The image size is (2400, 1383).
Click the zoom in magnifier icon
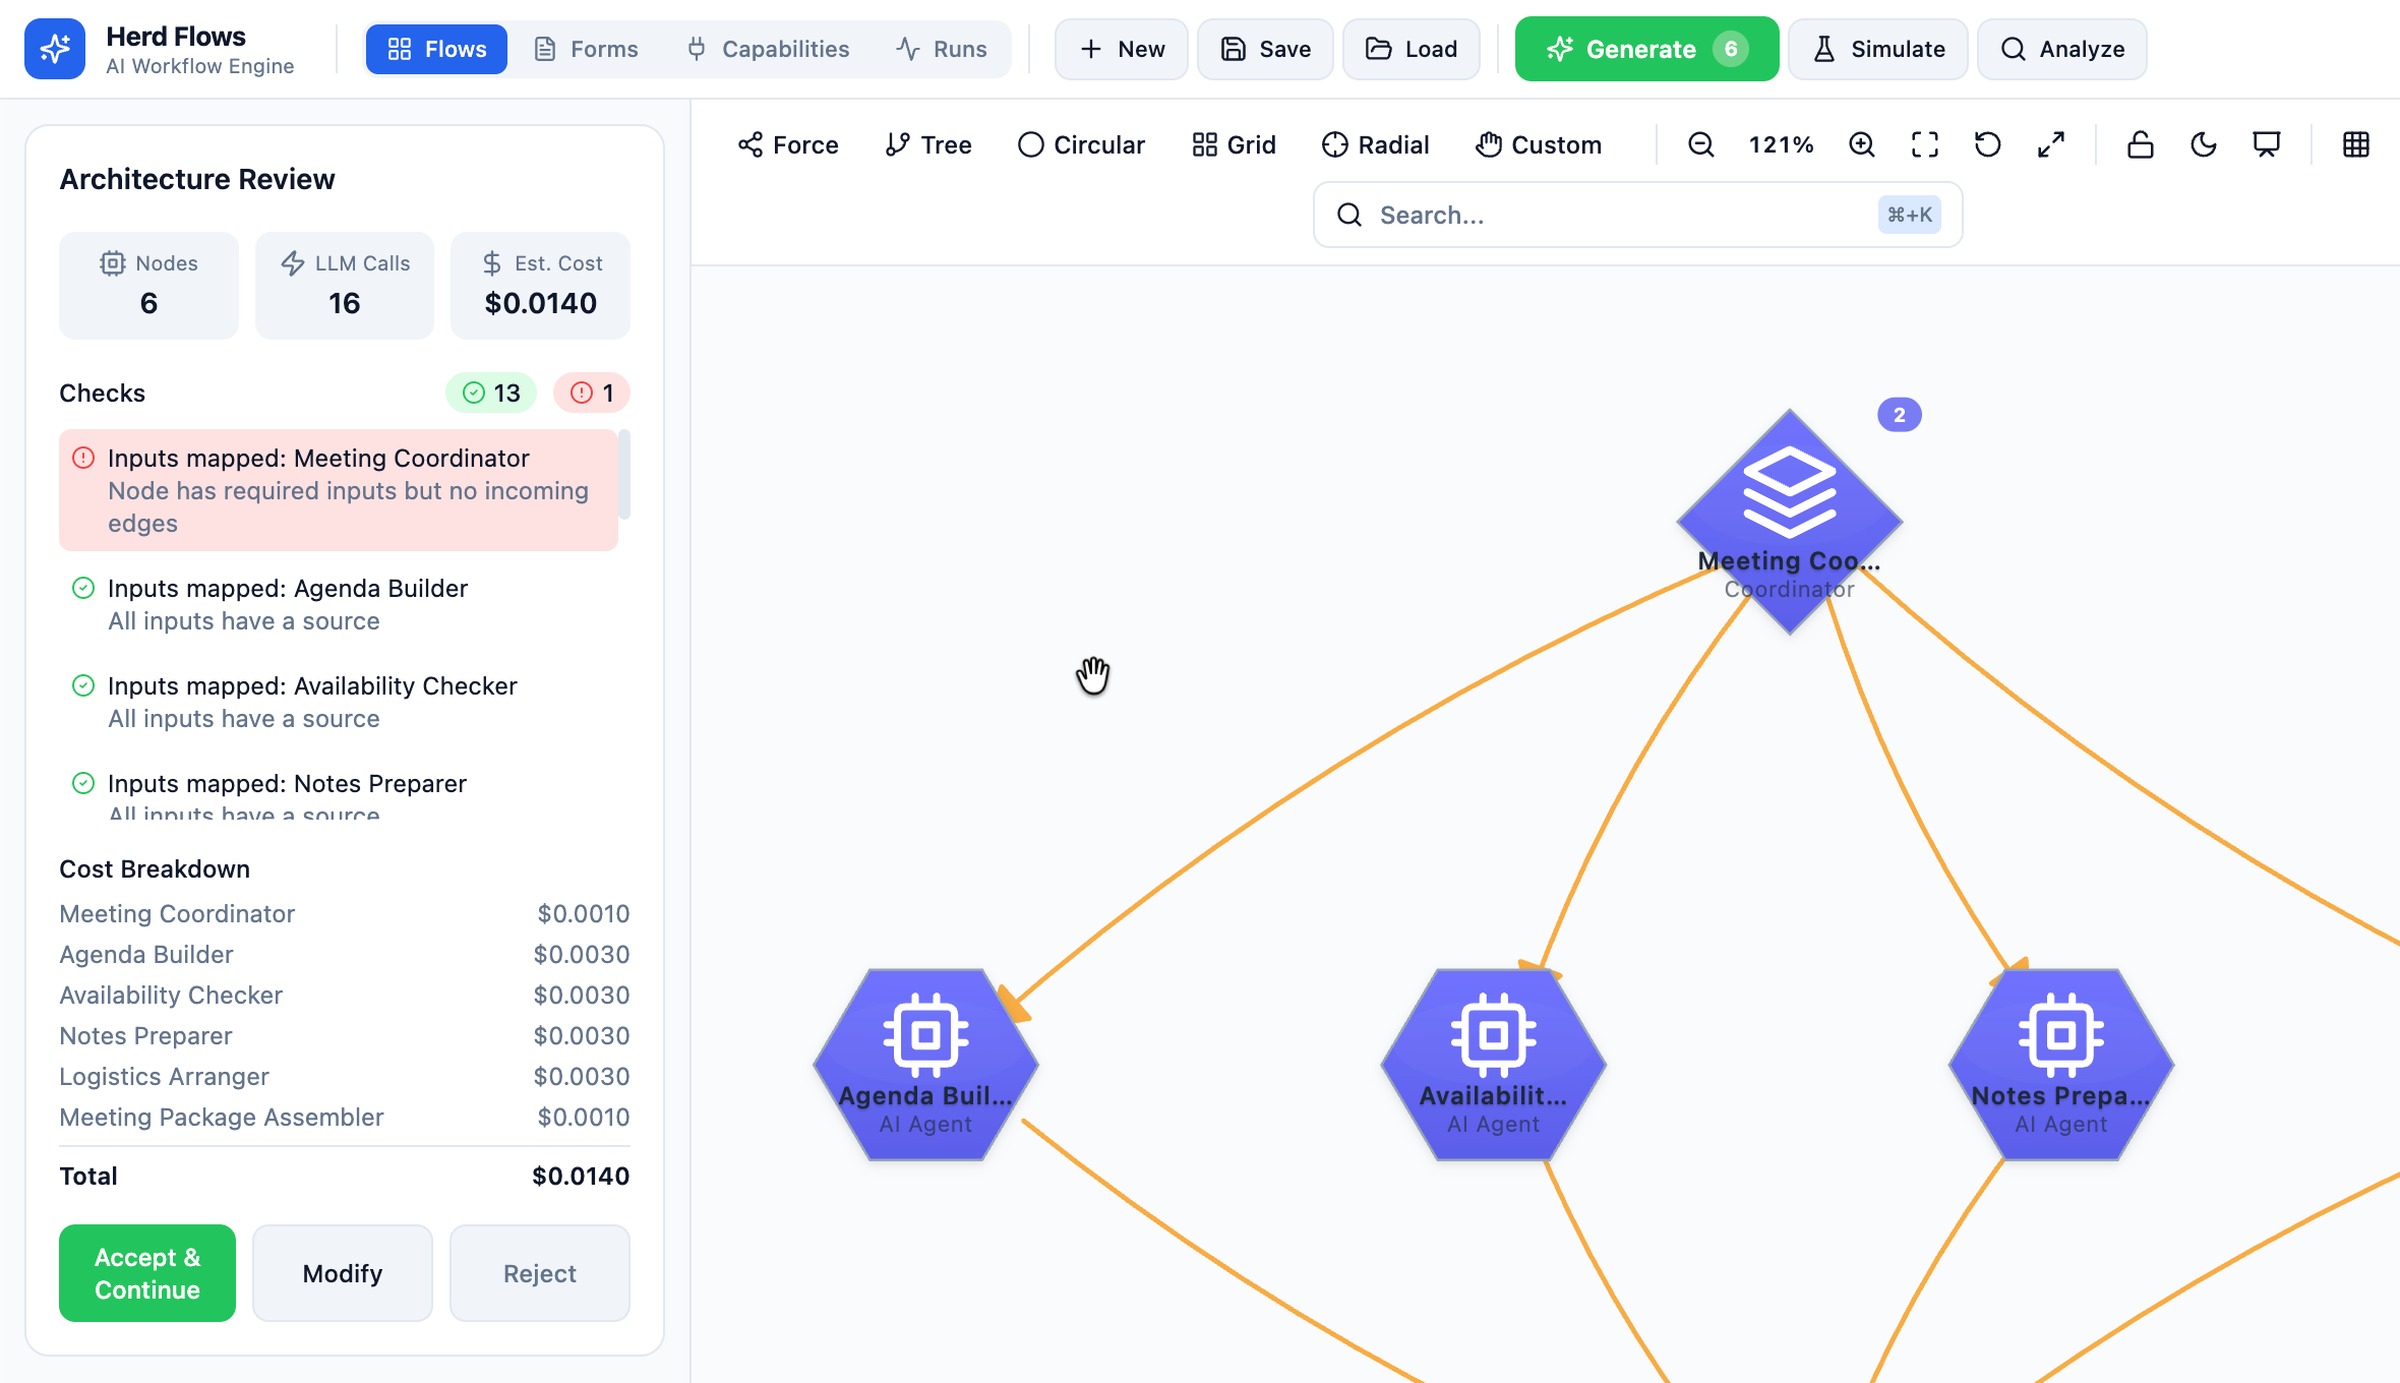1861,145
